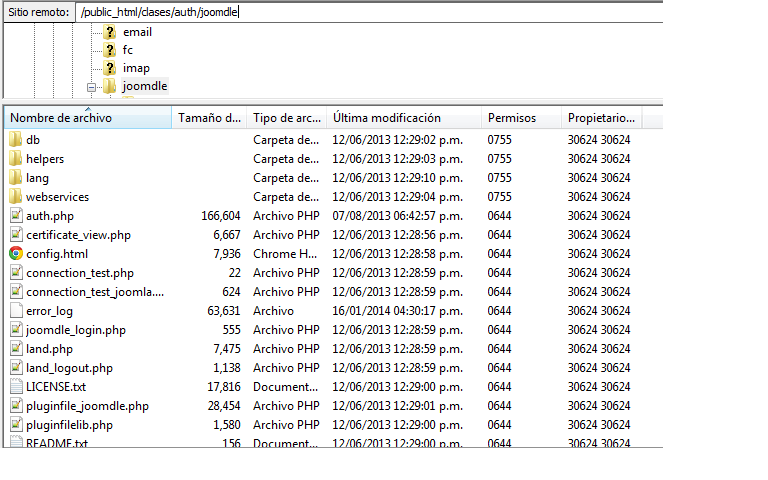Viewport: 768px width, 480px height.
Task: Click the joomdle folder icon in tree
Action: pyautogui.click(x=110, y=86)
